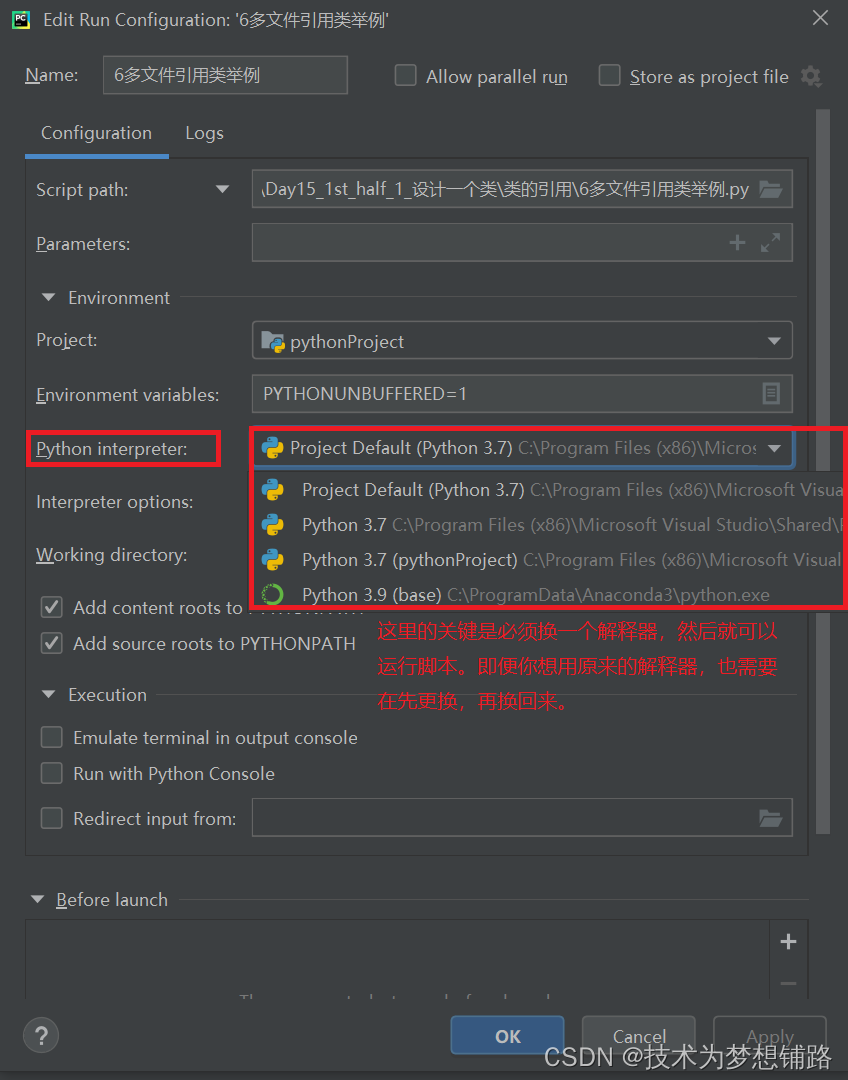
Task: Add a Before launch task with plus icon
Action: (x=788, y=941)
